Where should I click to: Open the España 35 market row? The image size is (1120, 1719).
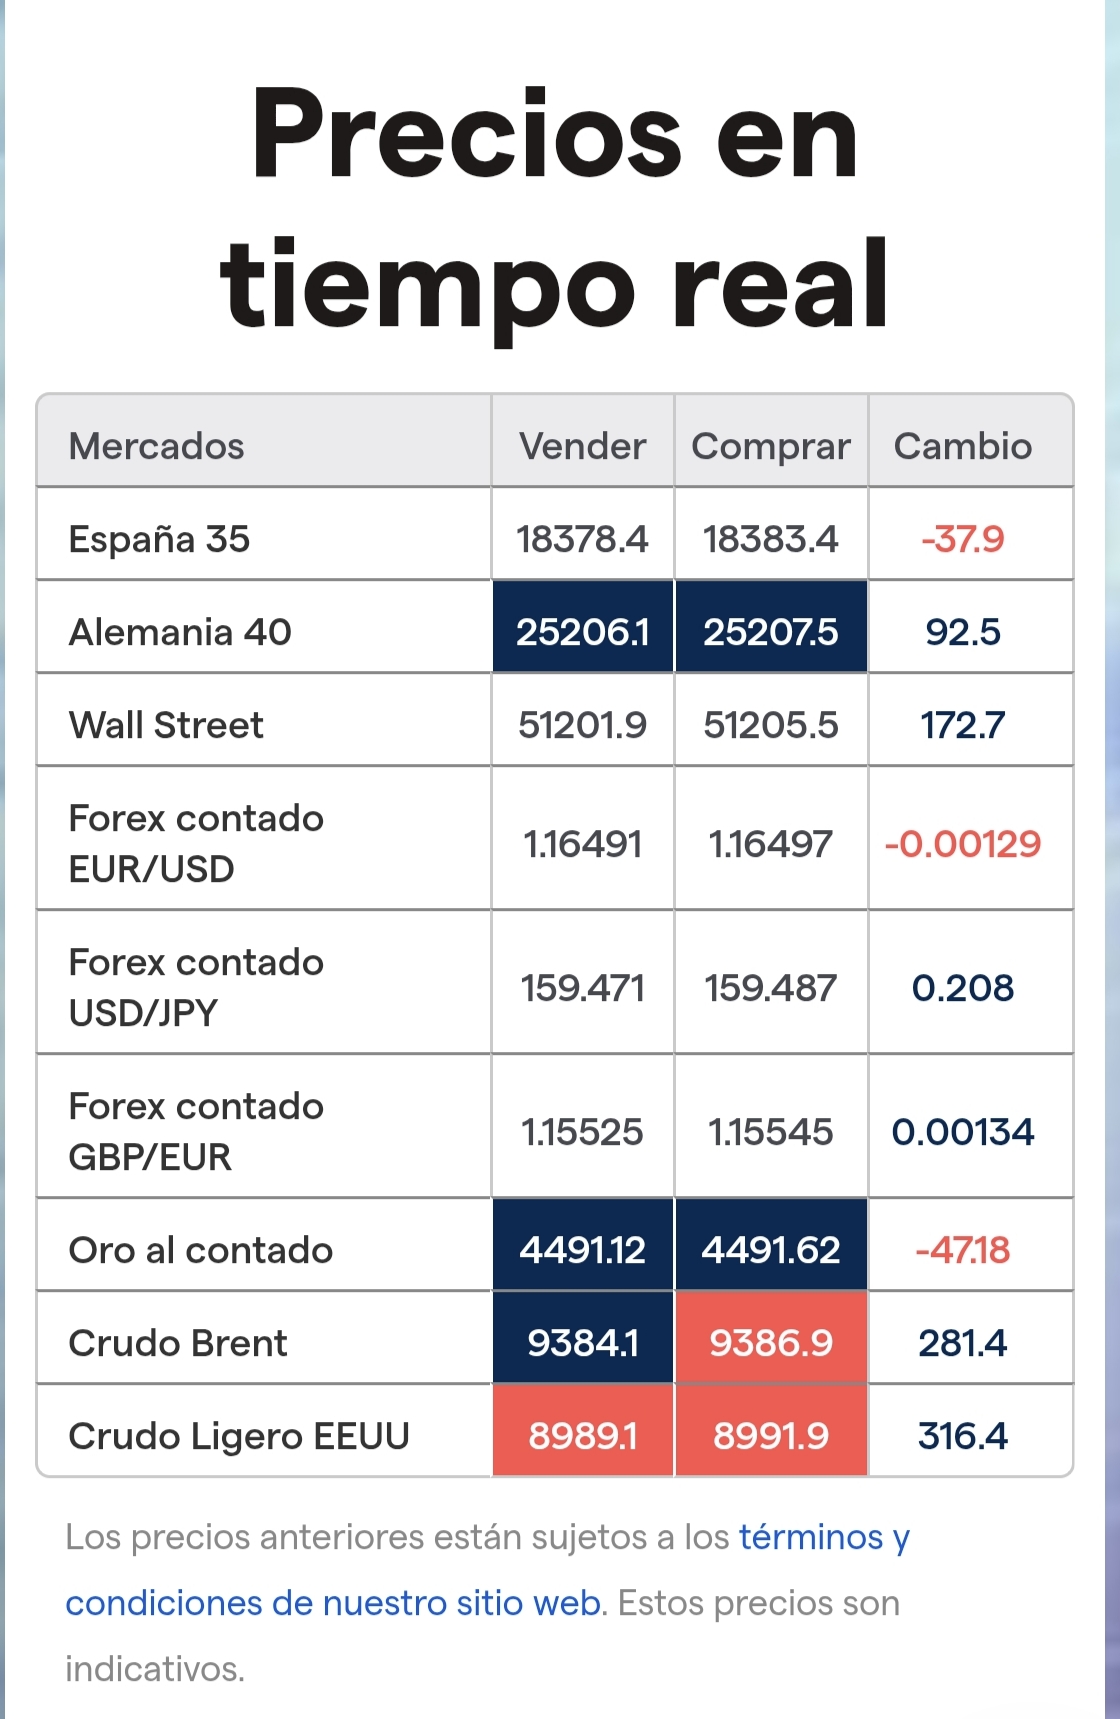pyautogui.click(x=555, y=539)
